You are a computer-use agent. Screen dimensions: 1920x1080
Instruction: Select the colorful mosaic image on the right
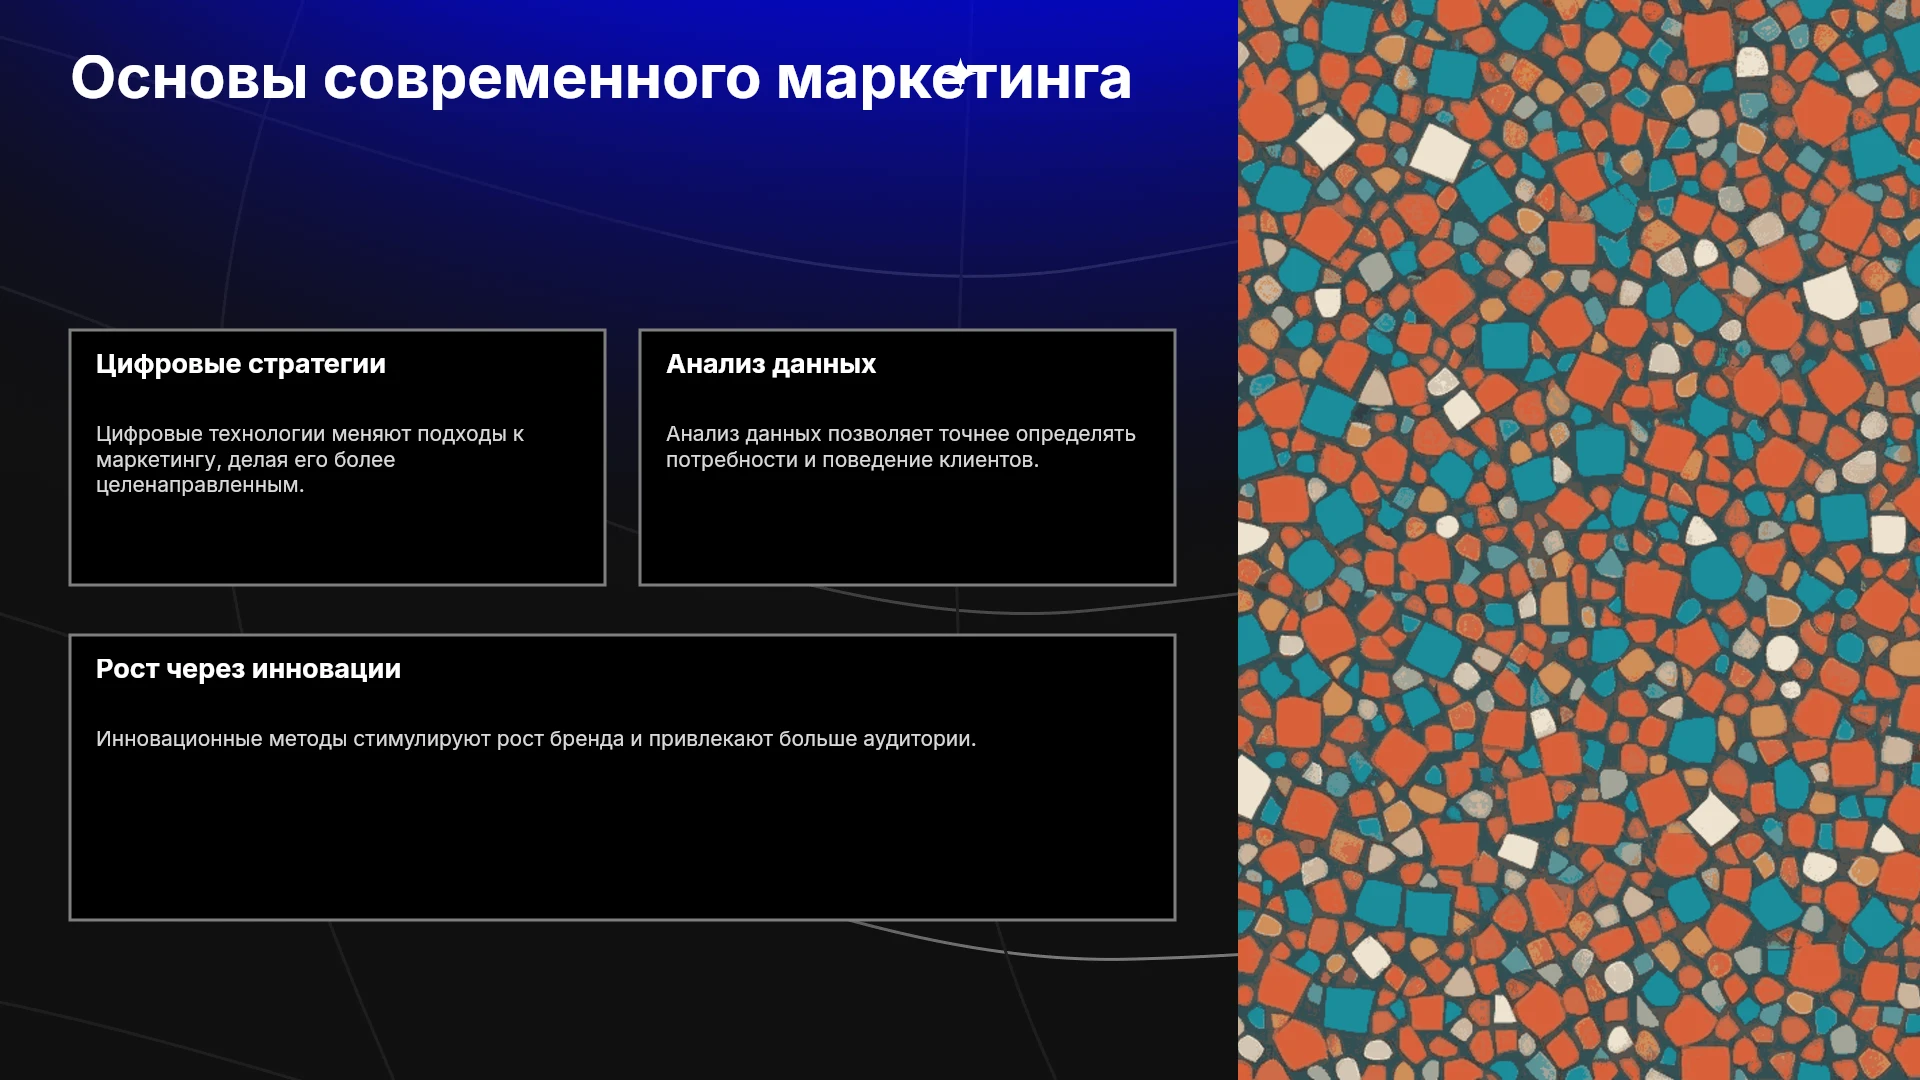point(1579,540)
